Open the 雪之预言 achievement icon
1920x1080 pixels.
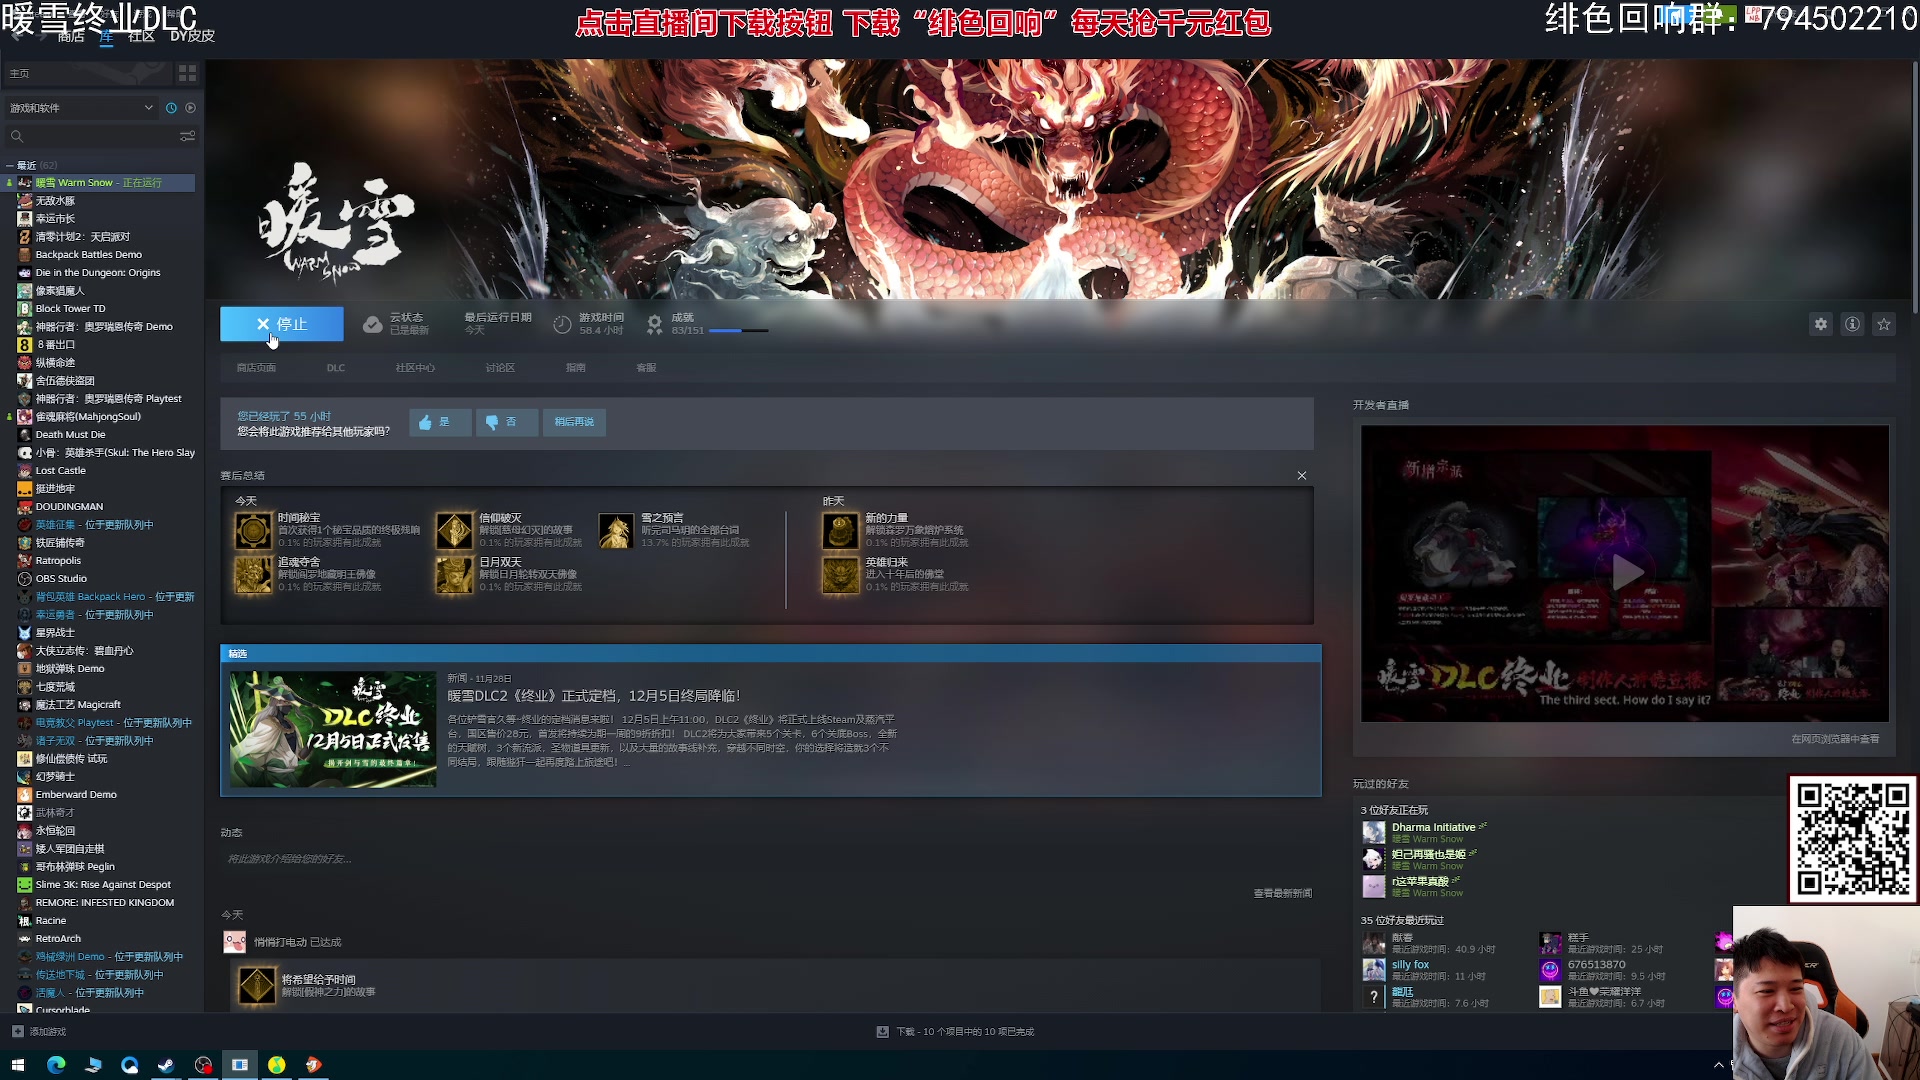pyautogui.click(x=616, y=531)
